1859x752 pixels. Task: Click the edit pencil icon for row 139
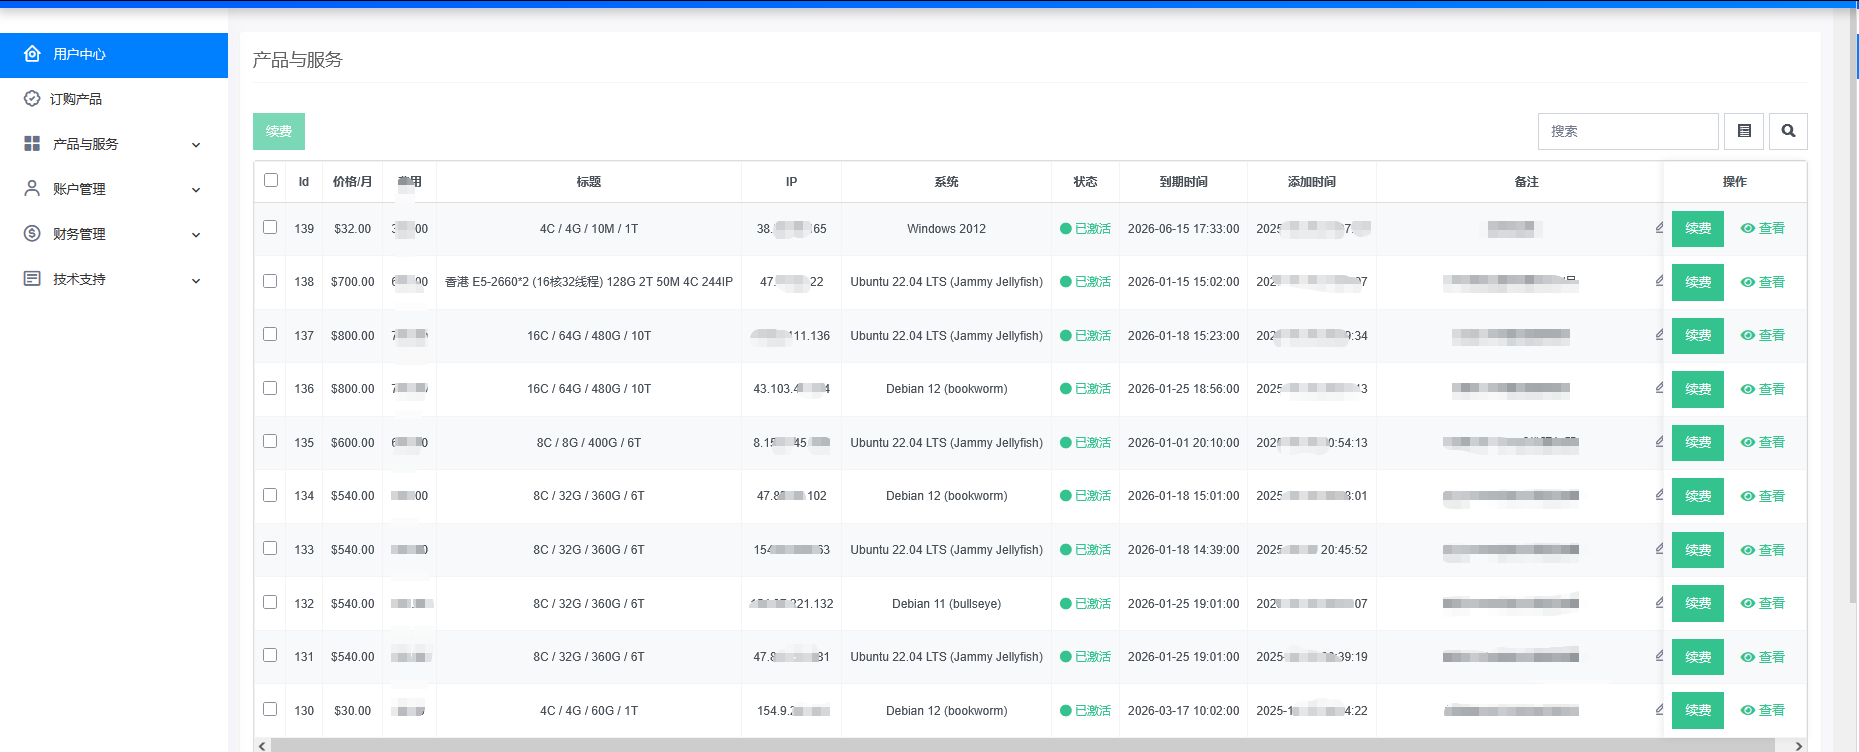point(1659,228)
